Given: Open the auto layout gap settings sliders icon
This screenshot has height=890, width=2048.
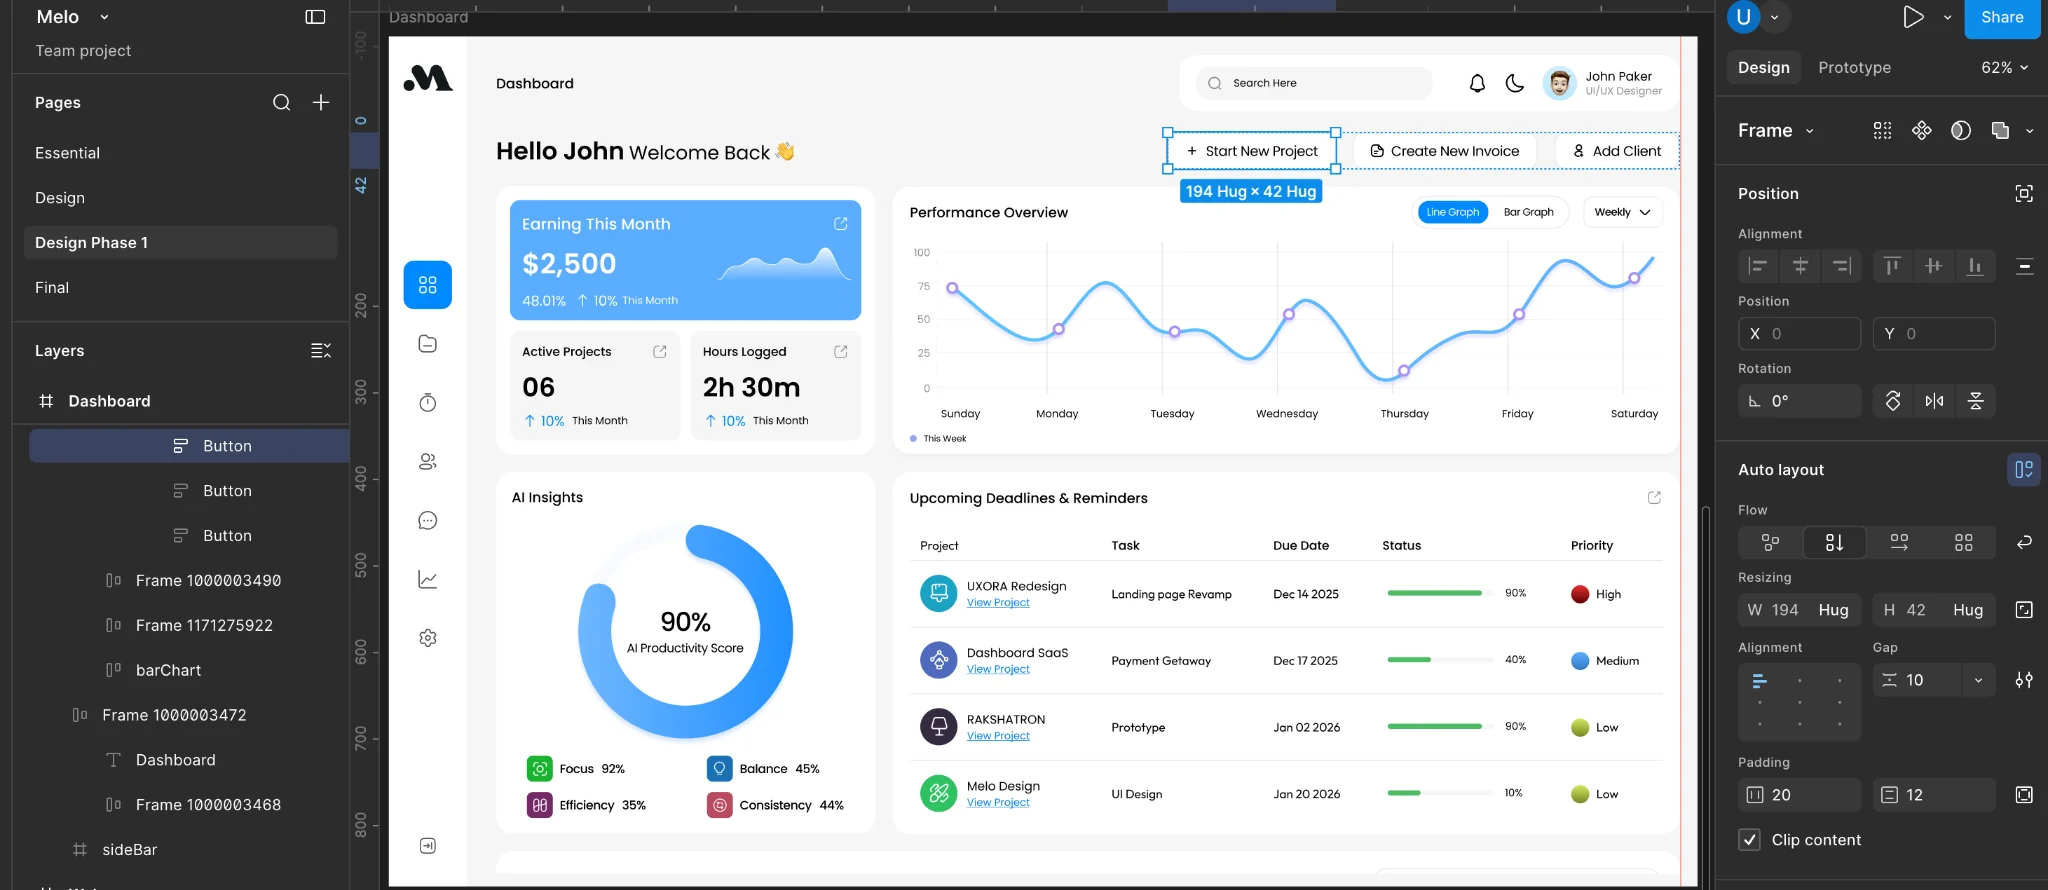Looking at the screenshot, I should (2024, 680).
